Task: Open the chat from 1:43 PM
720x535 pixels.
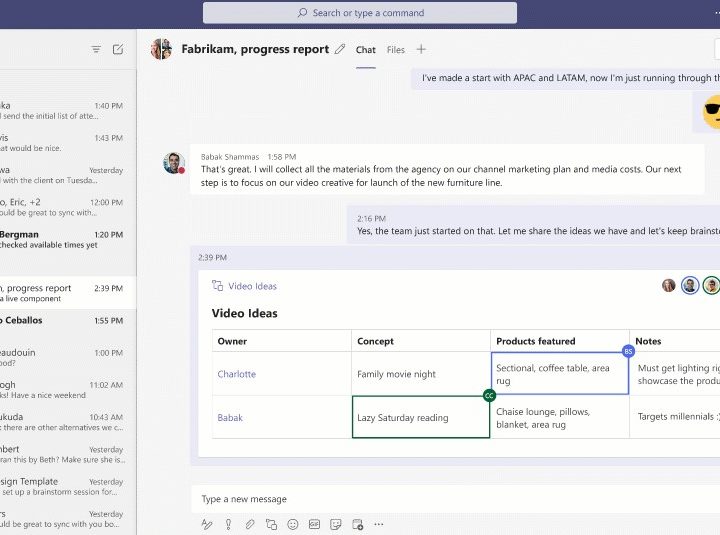Action: pyautogui.click(x=68, y=142)
